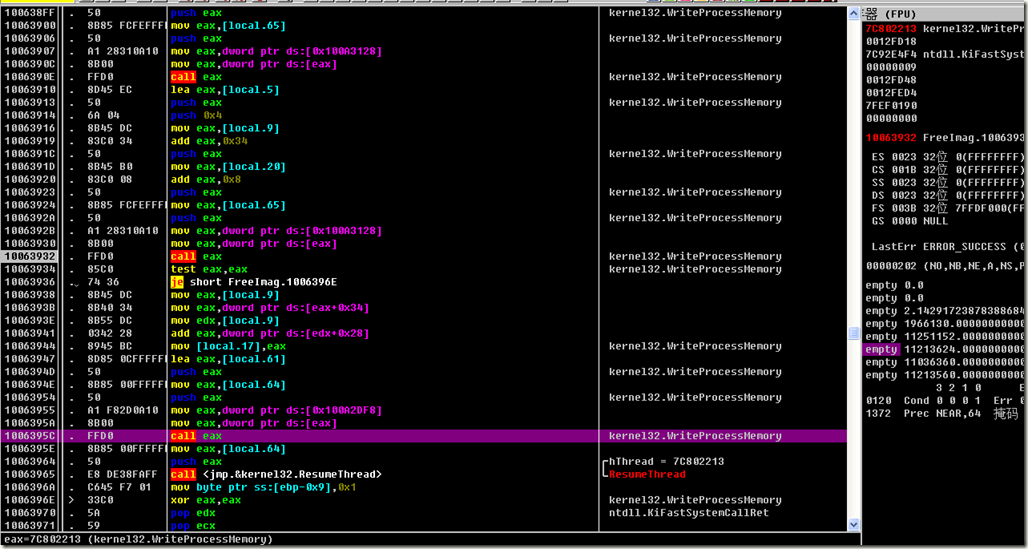Screen dimensions: 1028x549
Task: Select the 'add eax,0x8' instruction
Action: tap(206, 180)
